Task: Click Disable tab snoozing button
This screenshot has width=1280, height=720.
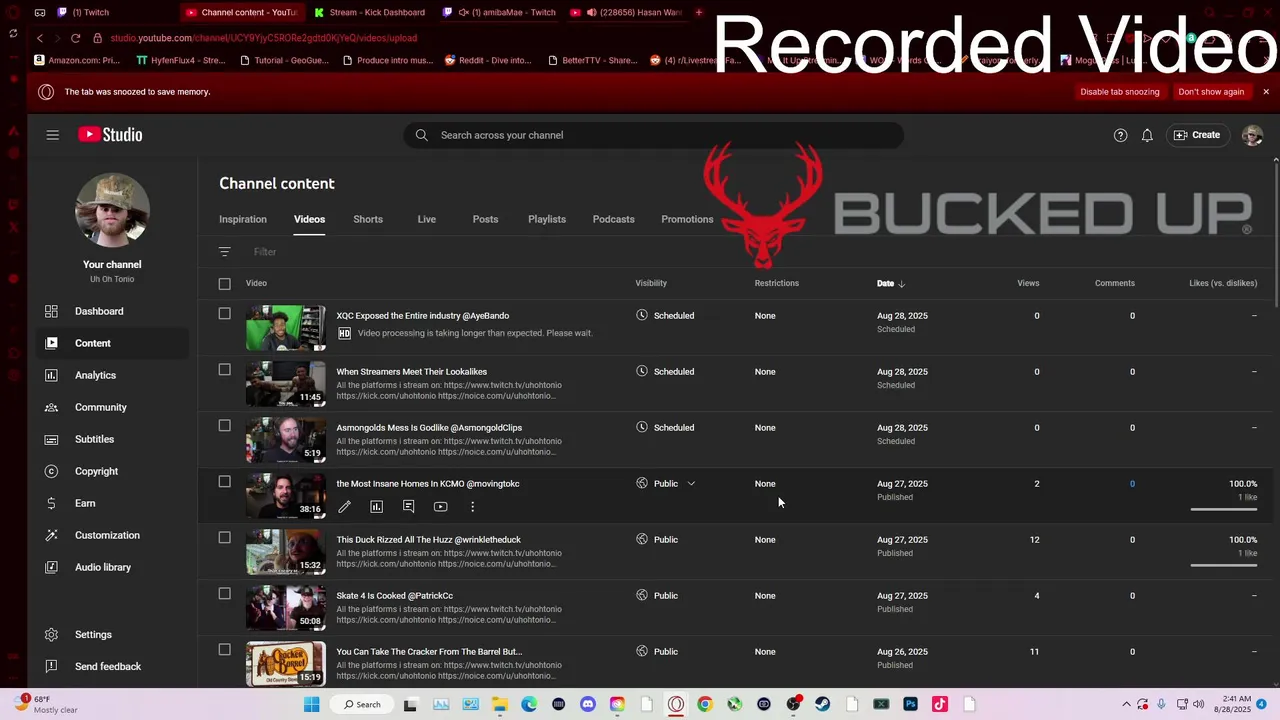Action: [x=1120, y=92]
